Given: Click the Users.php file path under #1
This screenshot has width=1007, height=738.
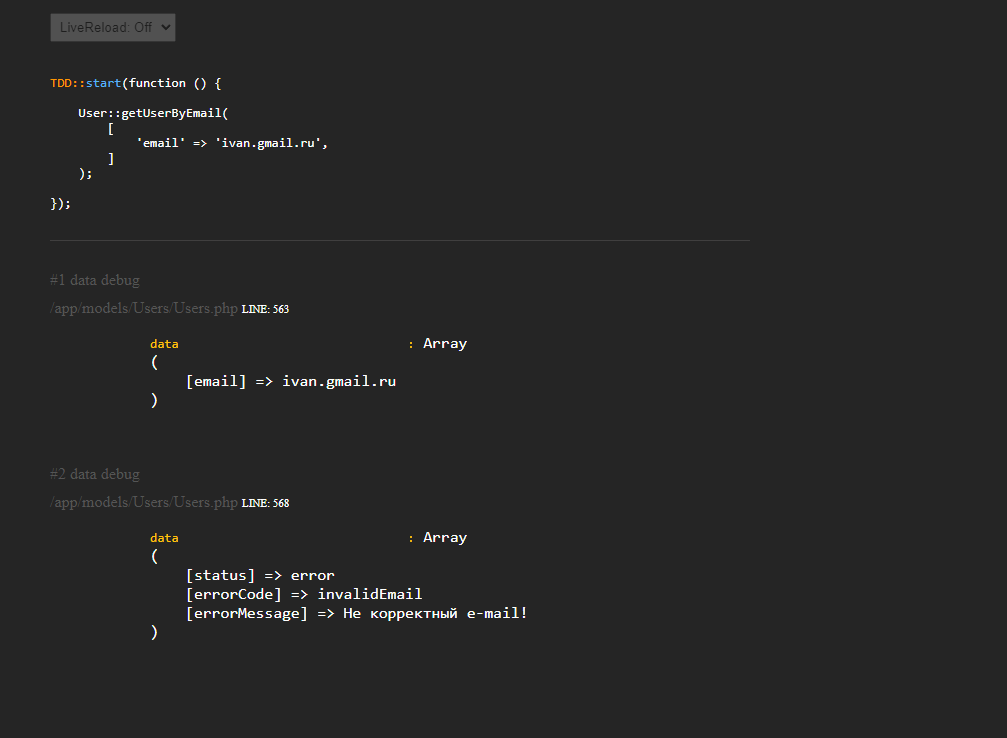Looking at the screenshot, I should (144, 308).
